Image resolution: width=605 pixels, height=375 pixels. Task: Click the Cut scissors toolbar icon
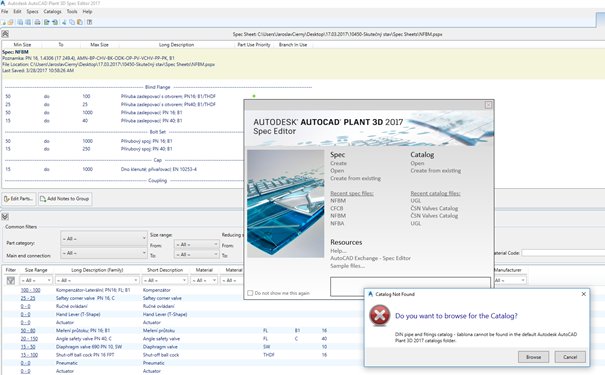click(64, 22)
